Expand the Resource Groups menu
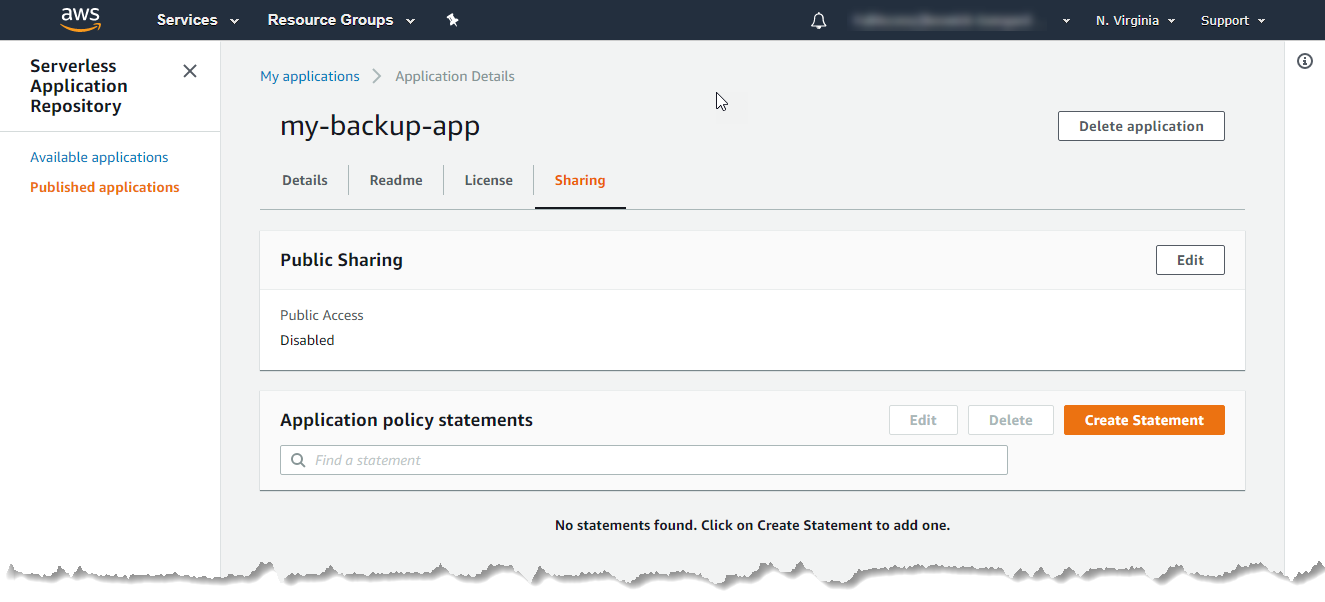This screenshot has height=602, width=1325. coord(340,20)
